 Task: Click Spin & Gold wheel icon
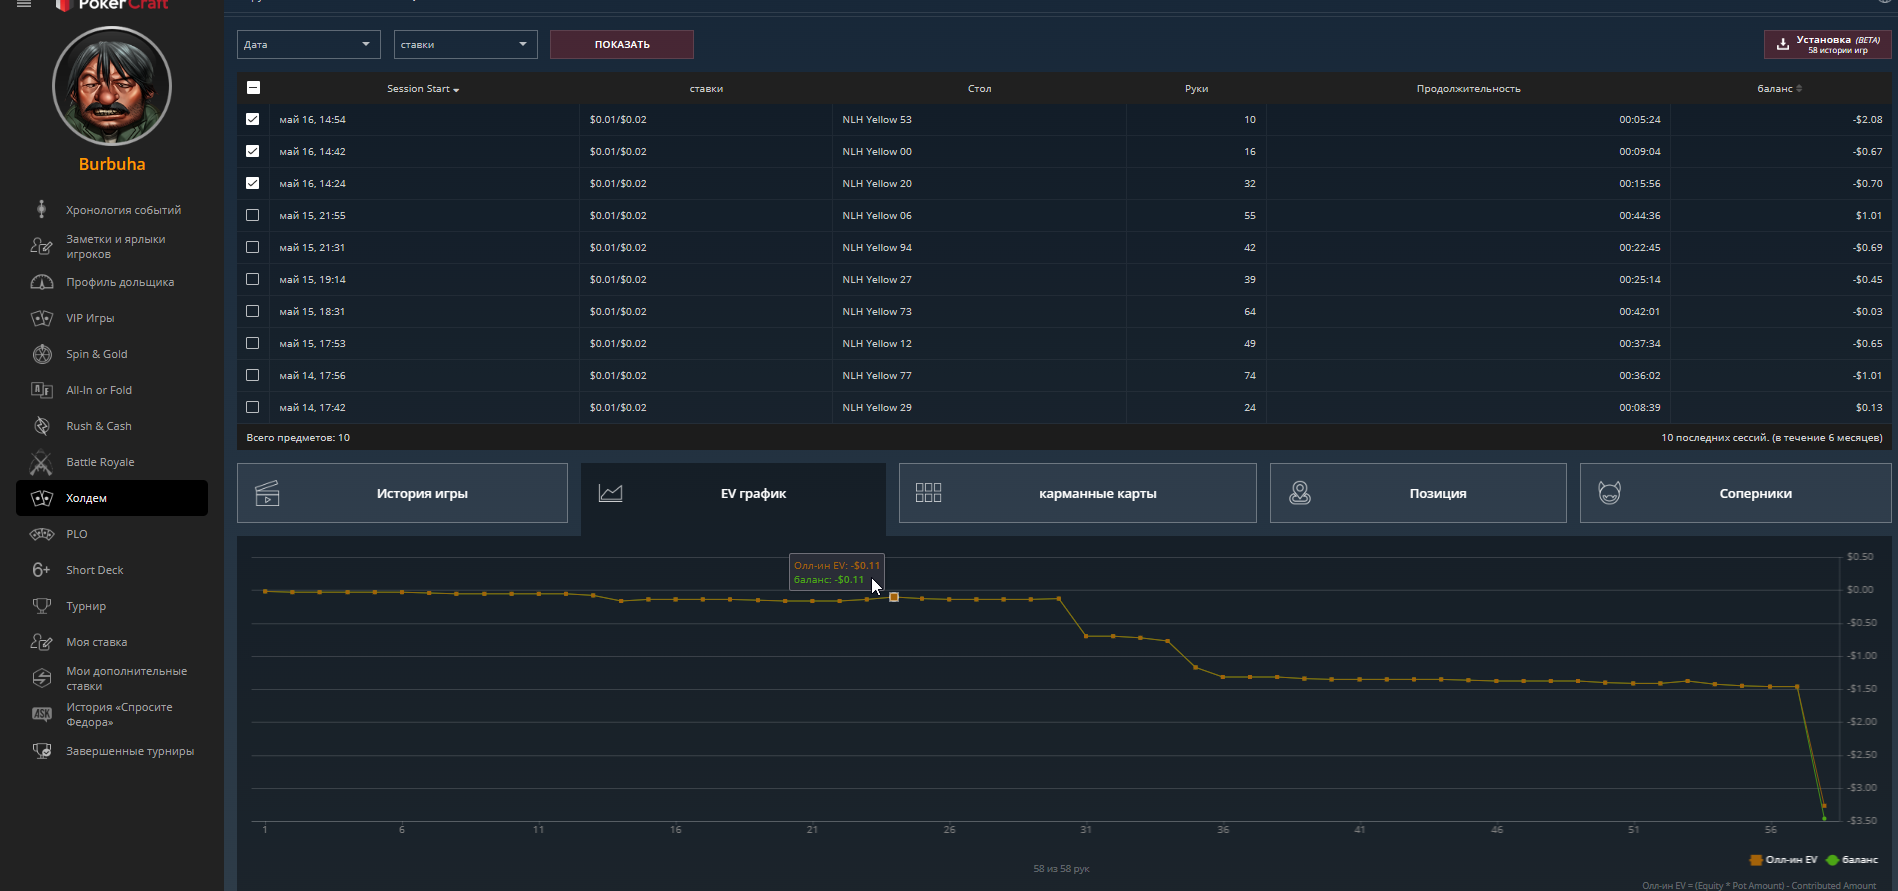(x=41, y=354)
